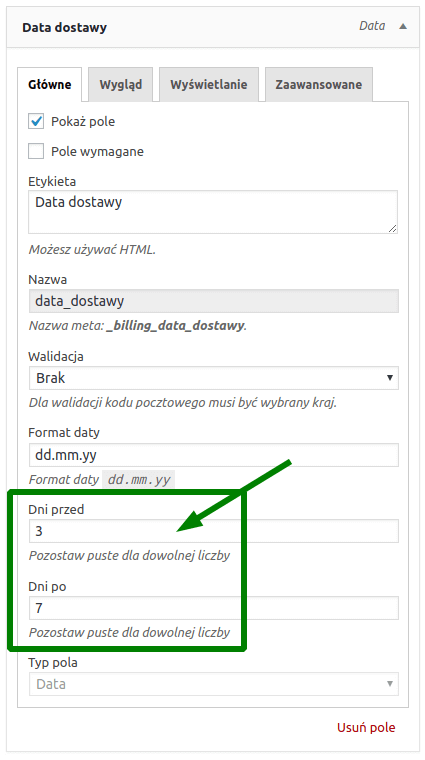Screen dimensions: 425x760
Task: Click the Usuń pole link
Action: click(366, 728)
